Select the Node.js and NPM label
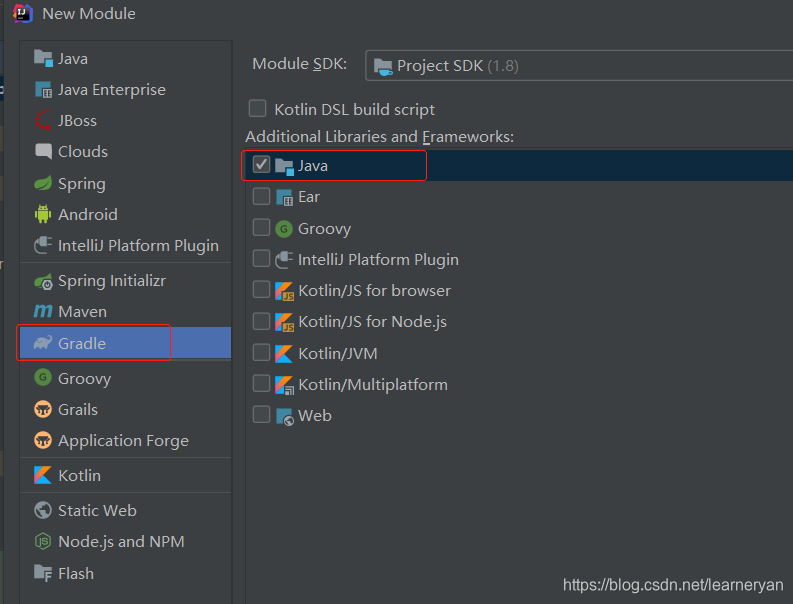 tap(121, 542)
